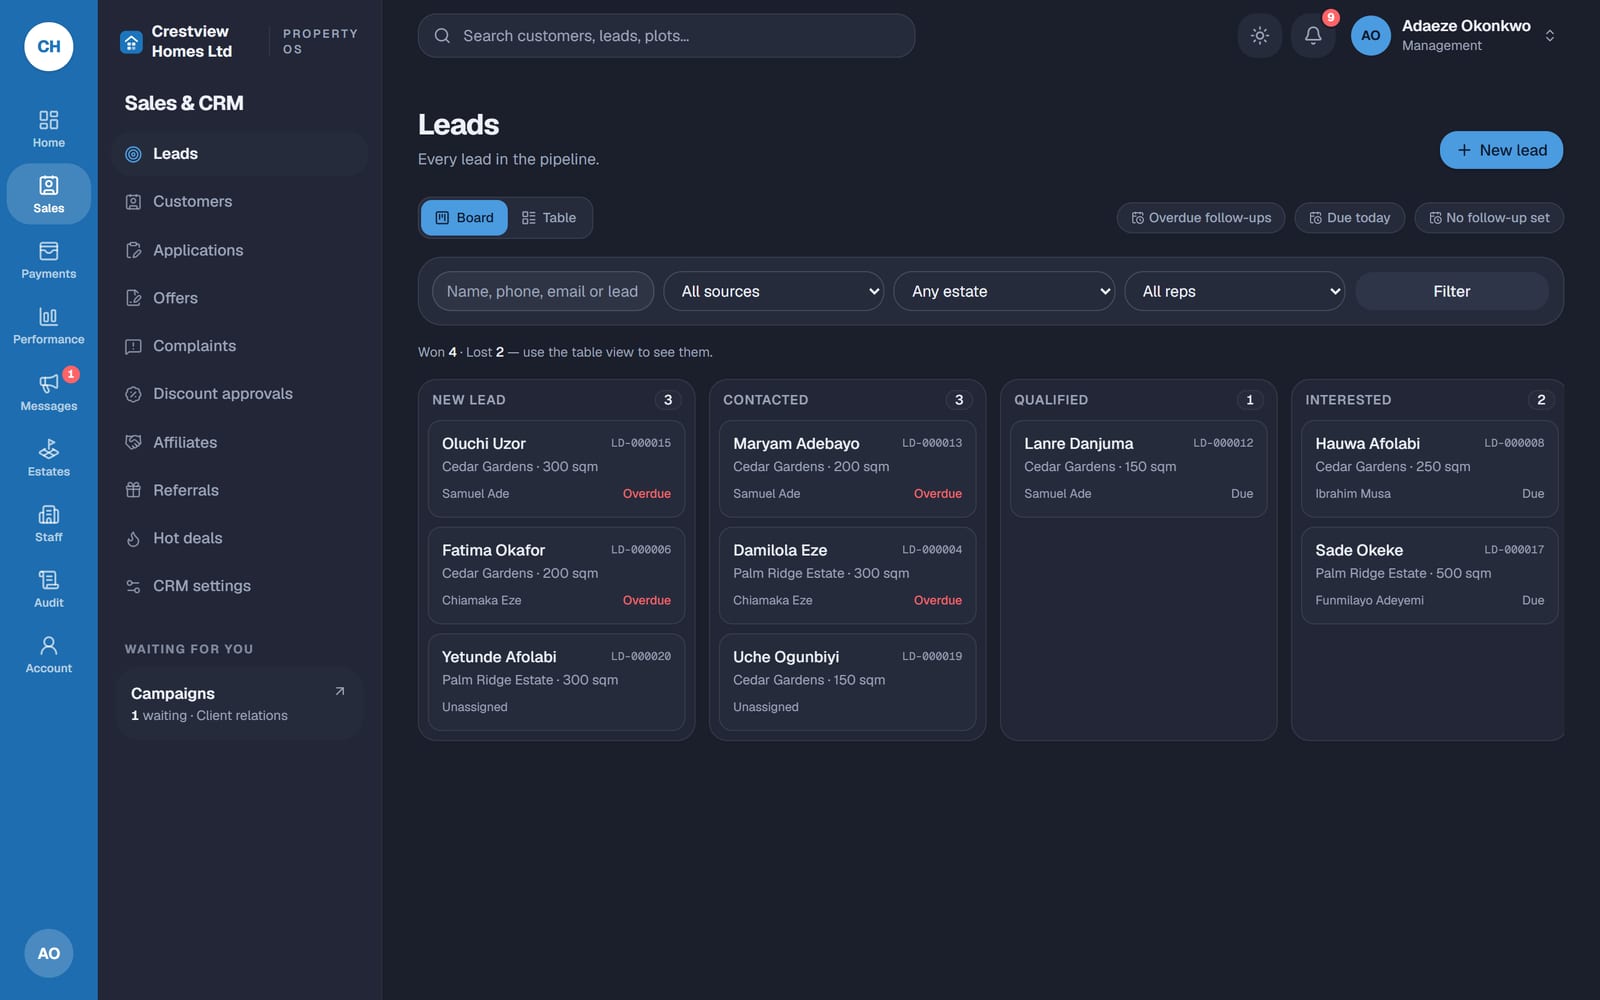Click the Name, phone, email or lead field
Image resolution: width=1600 pixels, height=1000 pixels.
(543, 291)
